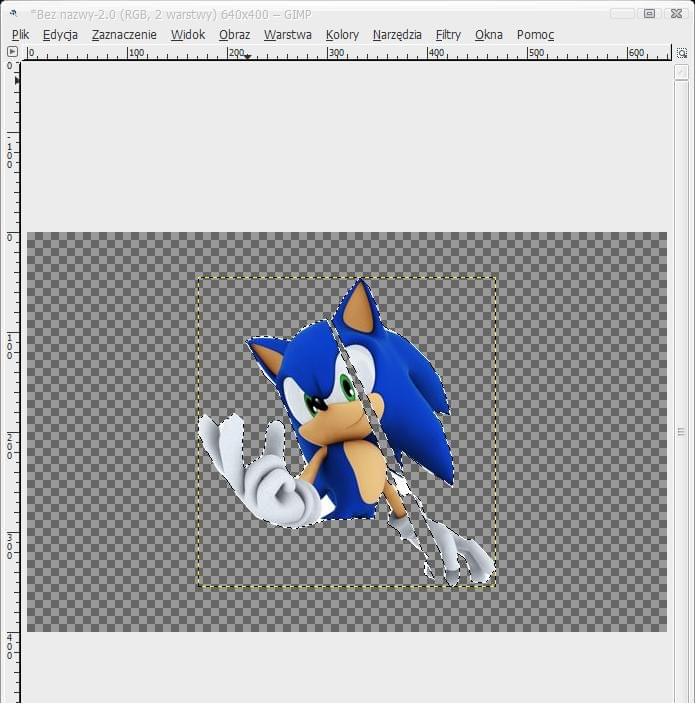This screenshot has height=705, width=698.
Task: Click the vertical scrollbar up arrow
Action: (682, 73)
